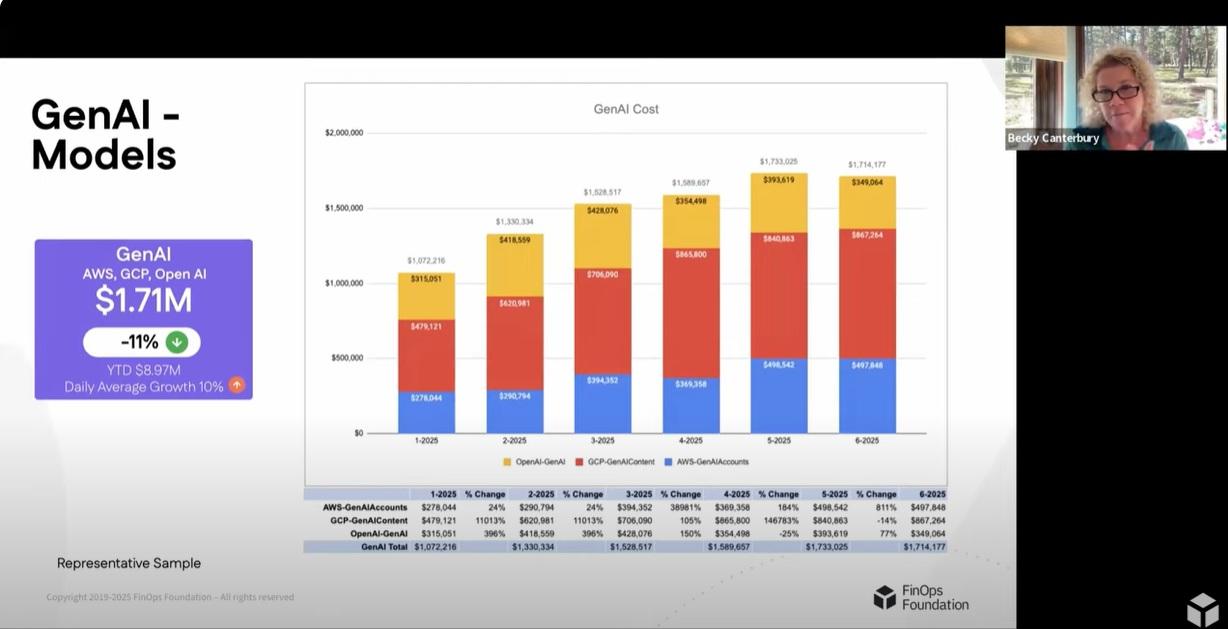1228x629 pixels.
Task: Click the "-11%" value in the white pill
Action: click(x=140, y=342)
